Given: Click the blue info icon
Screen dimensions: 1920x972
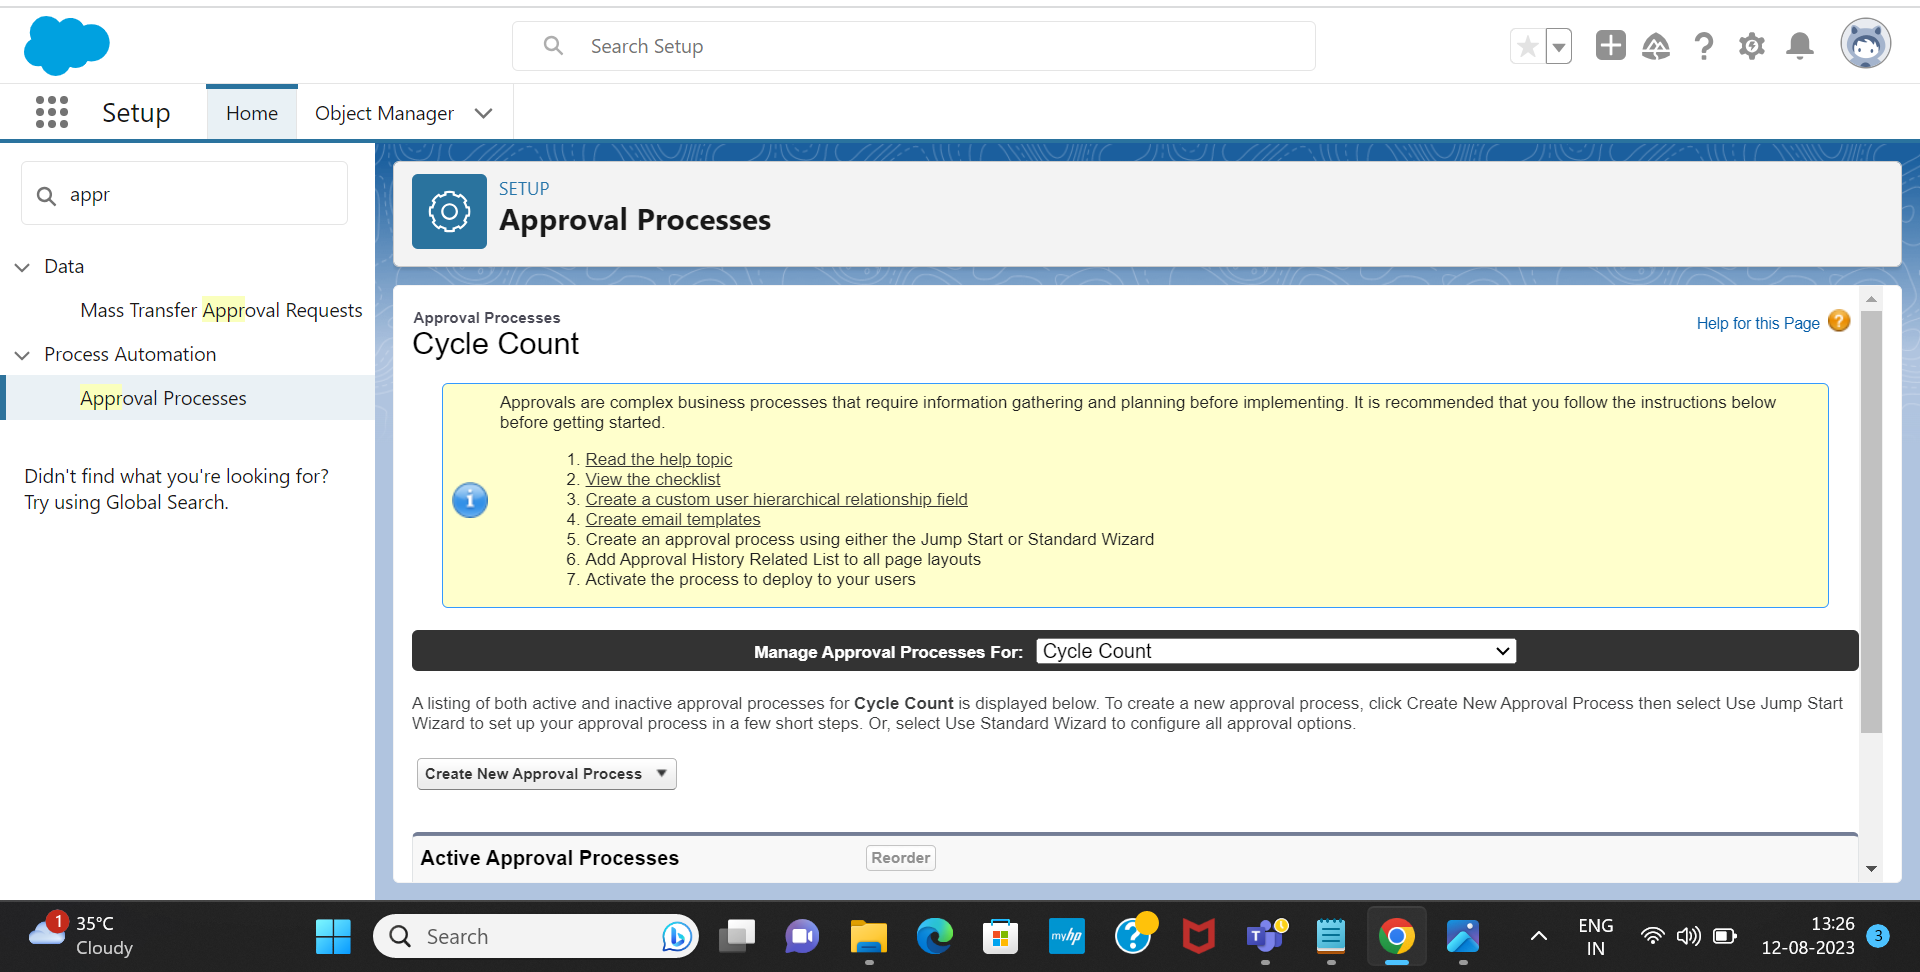Looking at the screenshot, I should (470, 499).
